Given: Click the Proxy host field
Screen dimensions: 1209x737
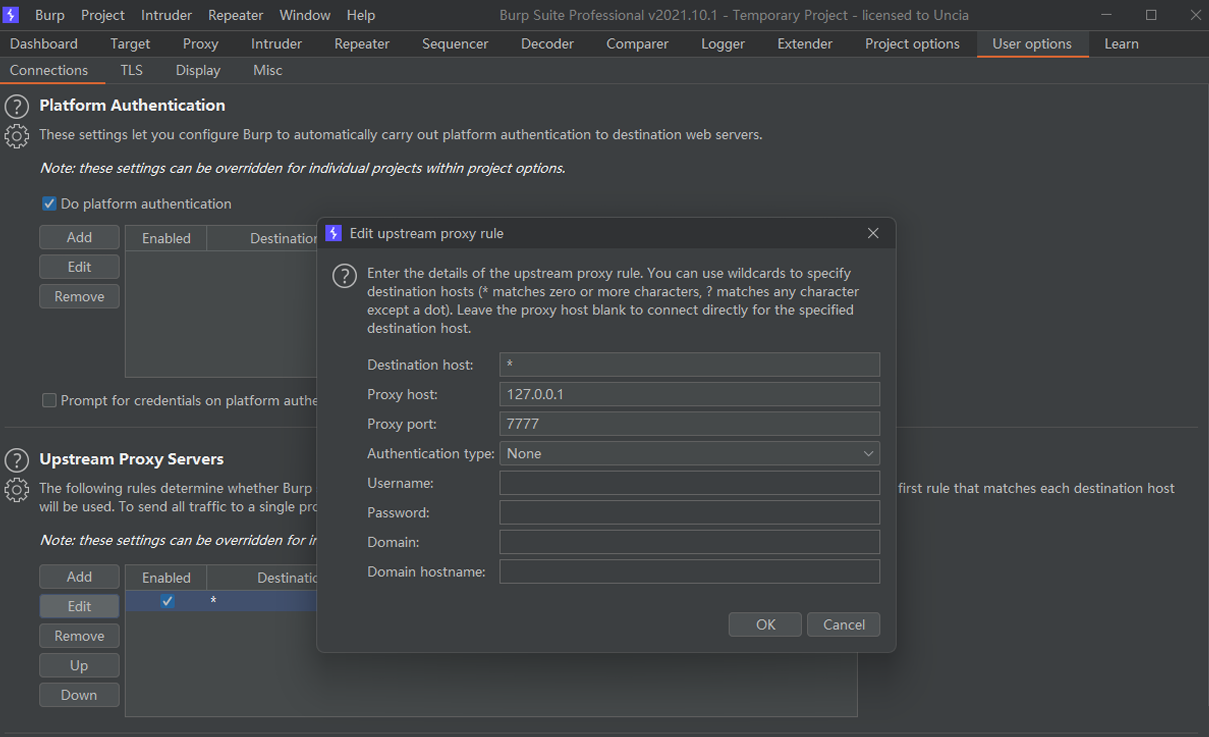Looking at the screenshot, I should tap(689, 394).
